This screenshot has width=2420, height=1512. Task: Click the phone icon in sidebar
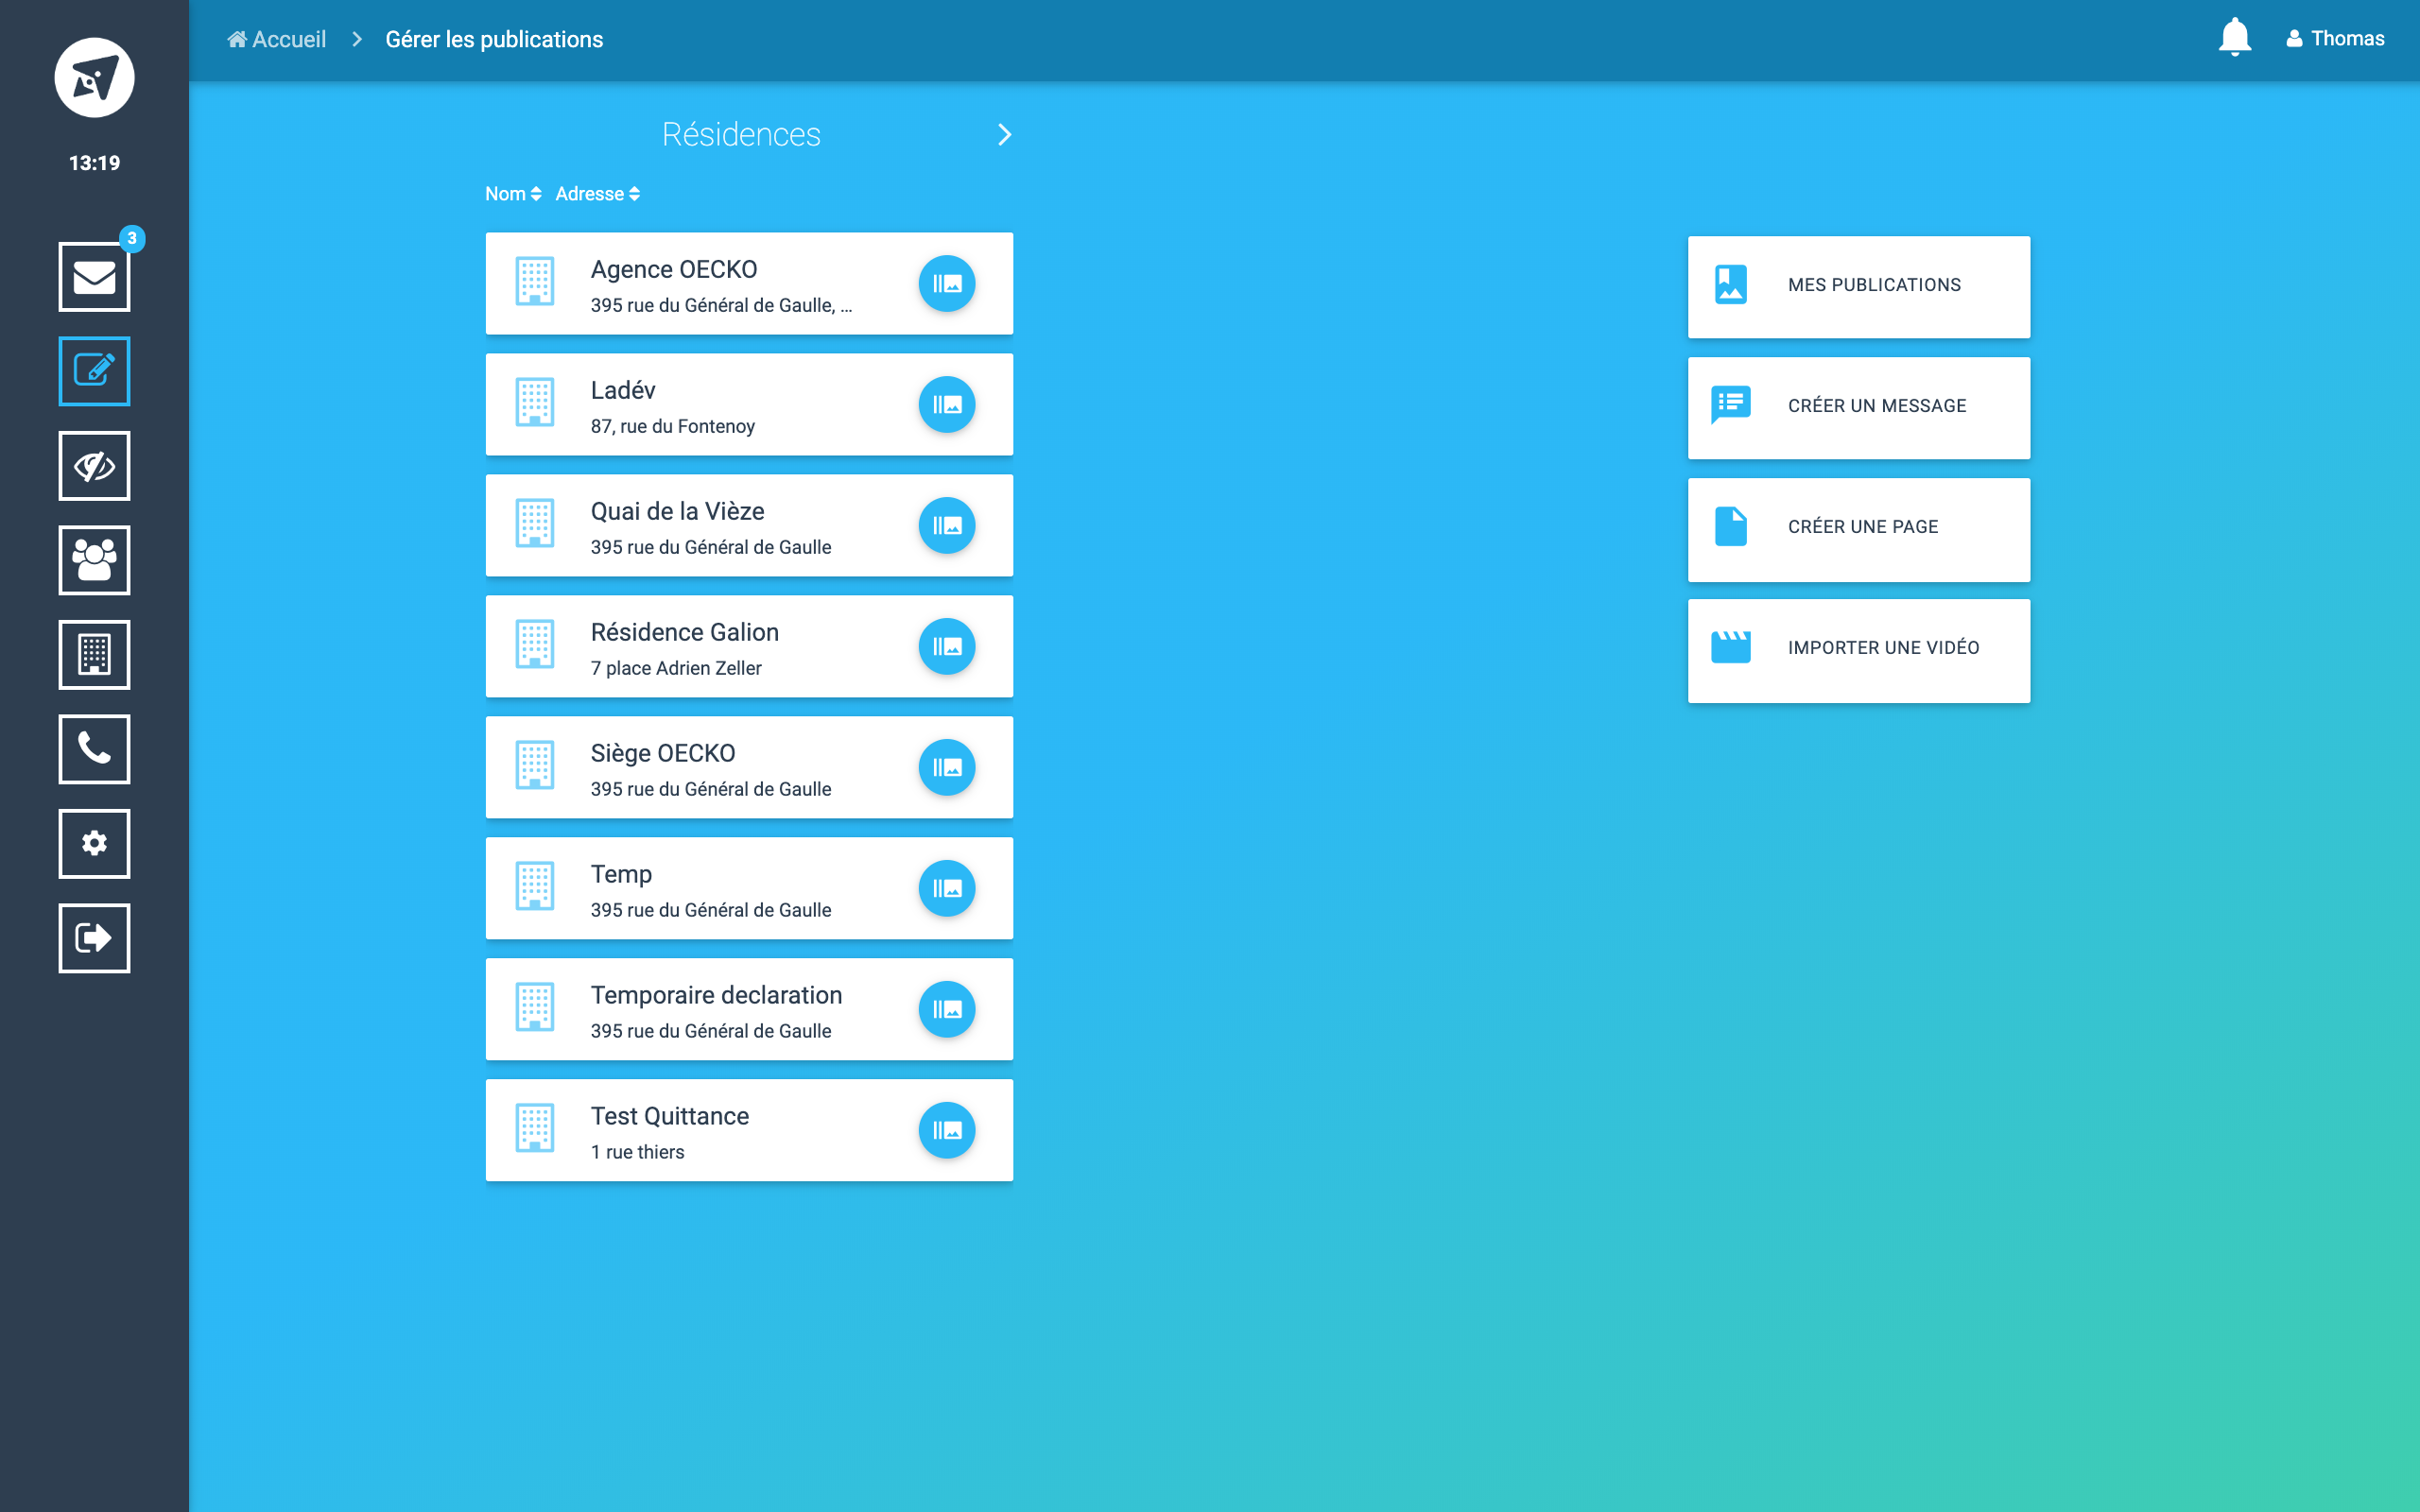[94, 749]
